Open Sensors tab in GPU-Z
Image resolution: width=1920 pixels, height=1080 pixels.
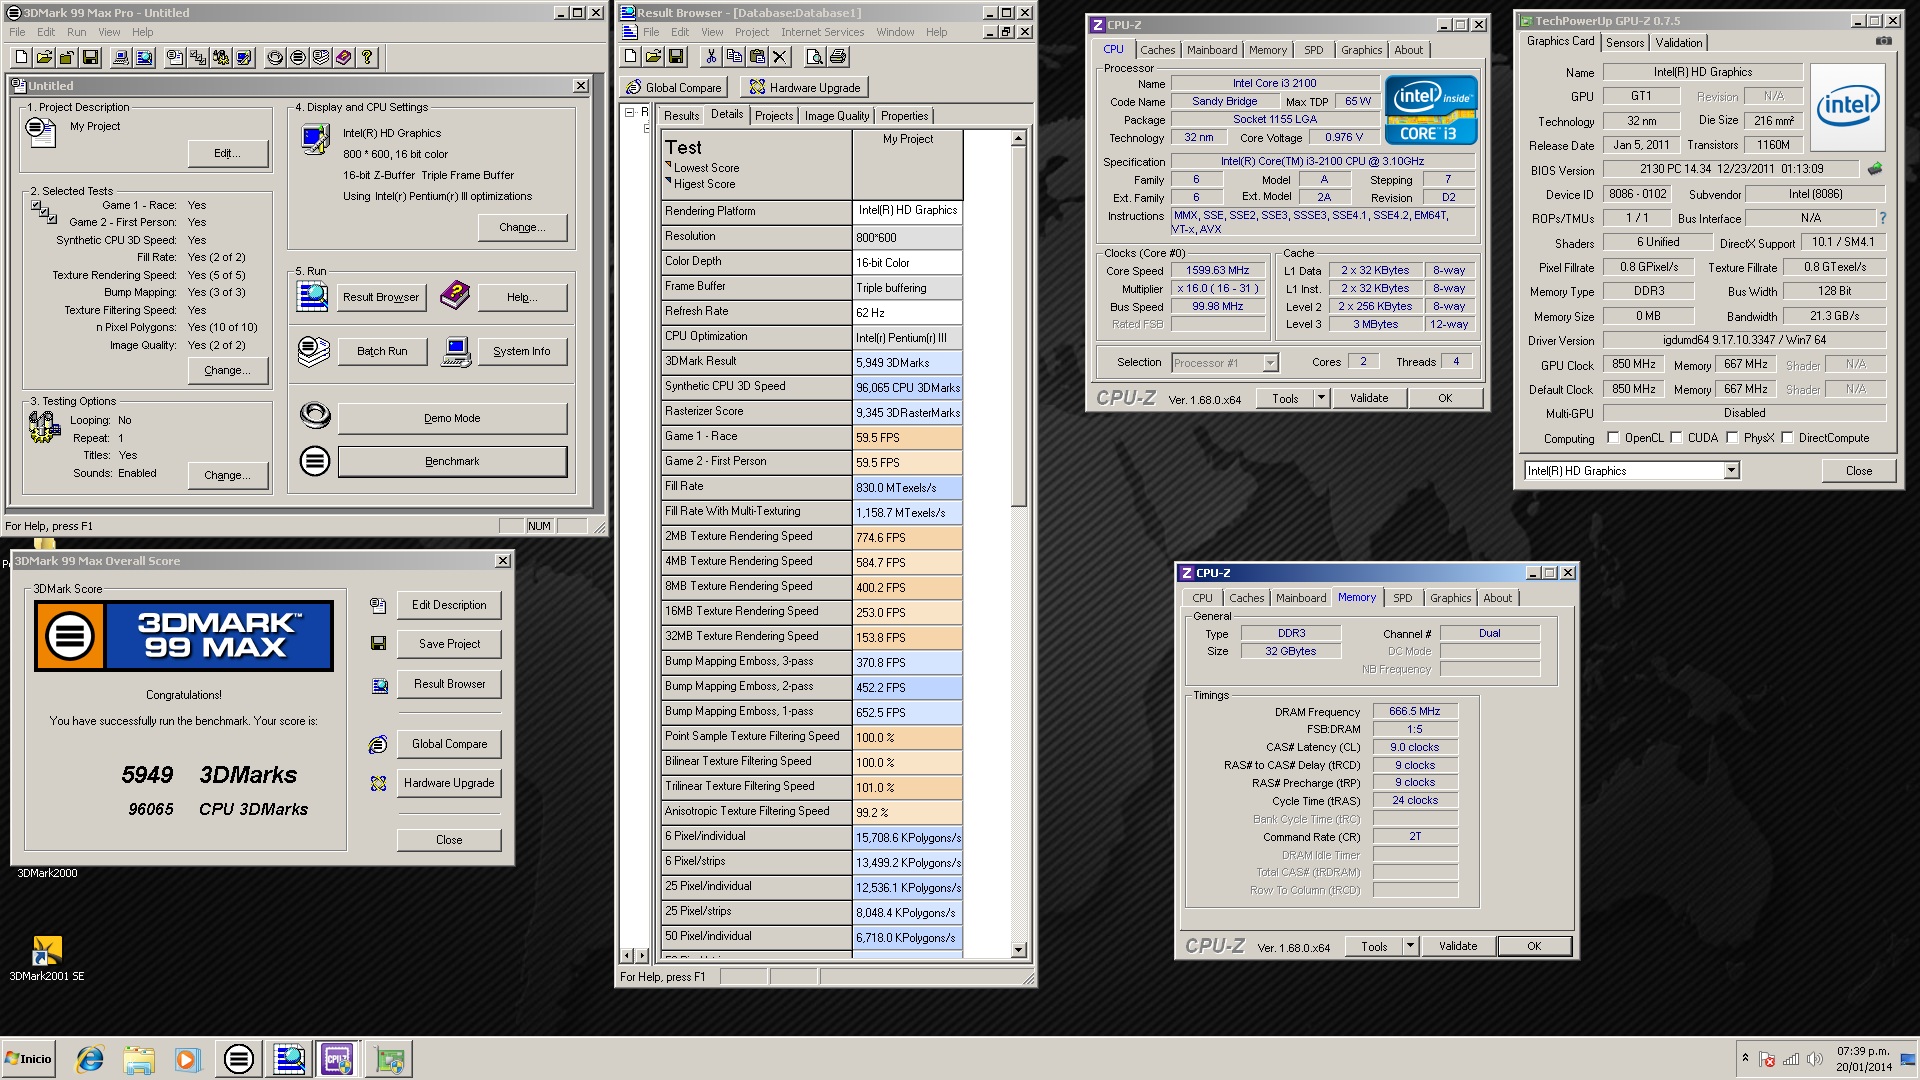pyautogui.click(x=1624, y=42)
